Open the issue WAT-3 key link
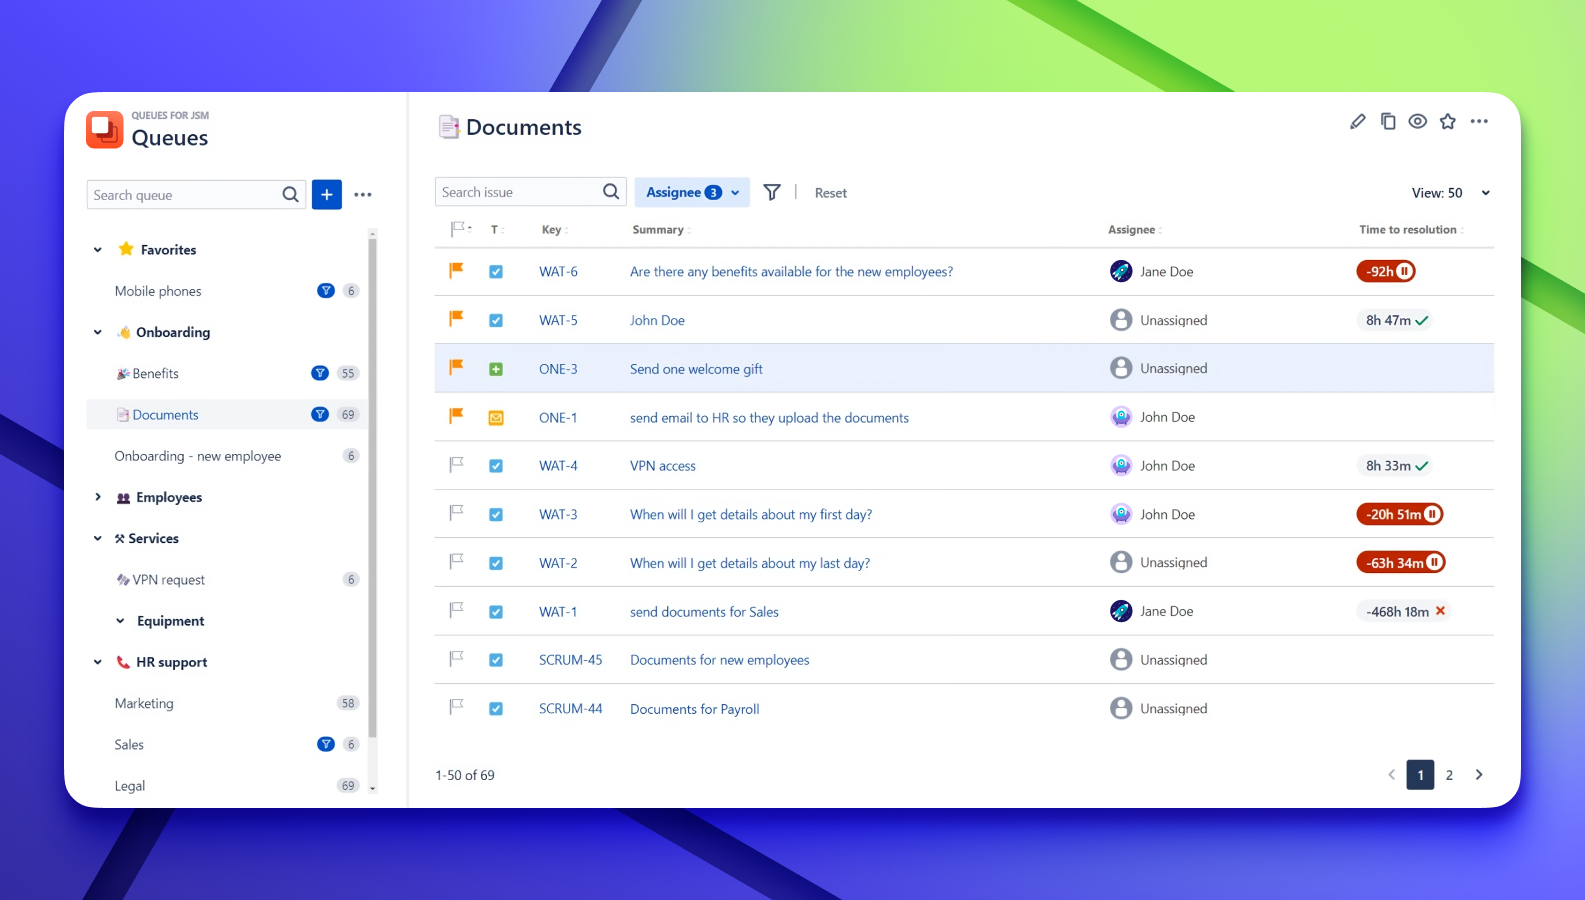Image resolution: width=1585 pixels, height=900 pixels. coord(558,514)
